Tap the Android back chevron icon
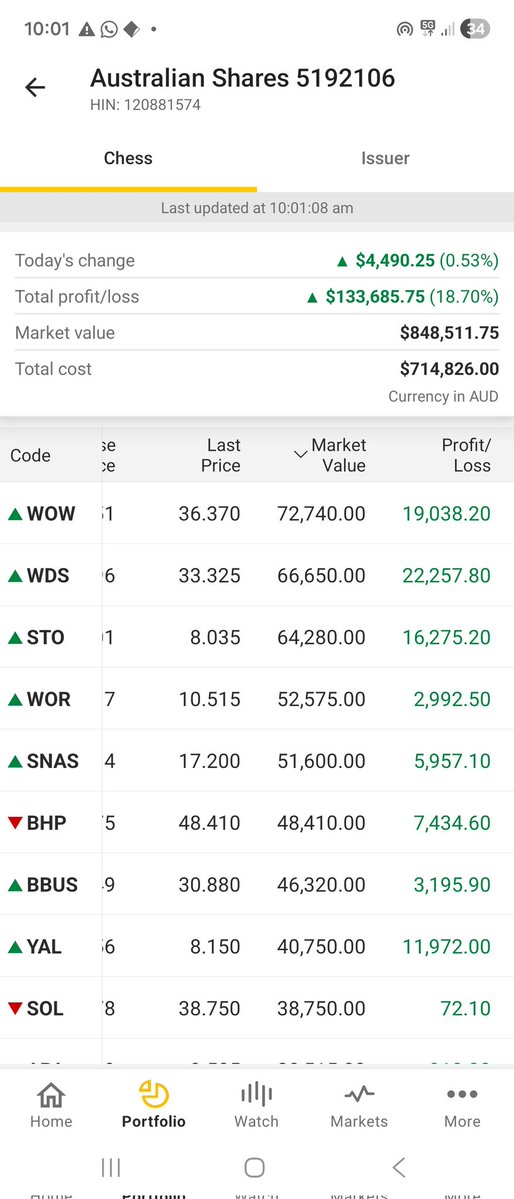This screenshot has height=1199, width=514. (398, 1167)
